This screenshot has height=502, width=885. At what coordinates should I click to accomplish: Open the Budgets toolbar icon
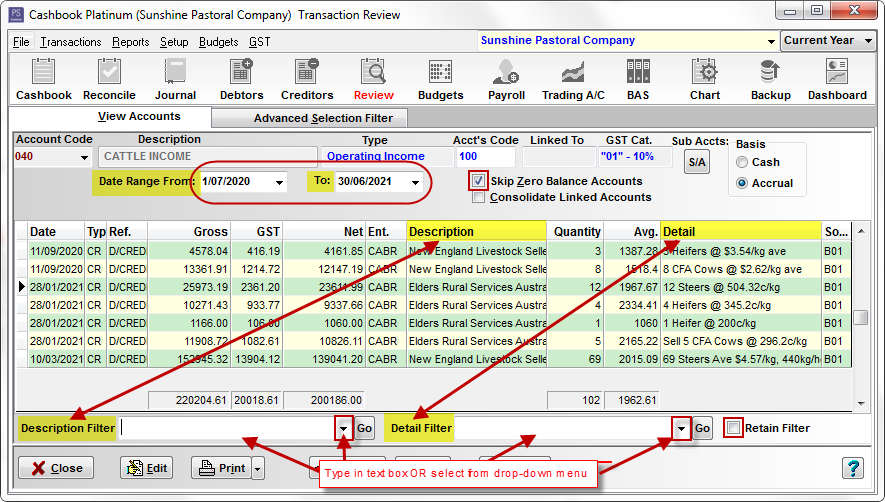pos(440,80)
